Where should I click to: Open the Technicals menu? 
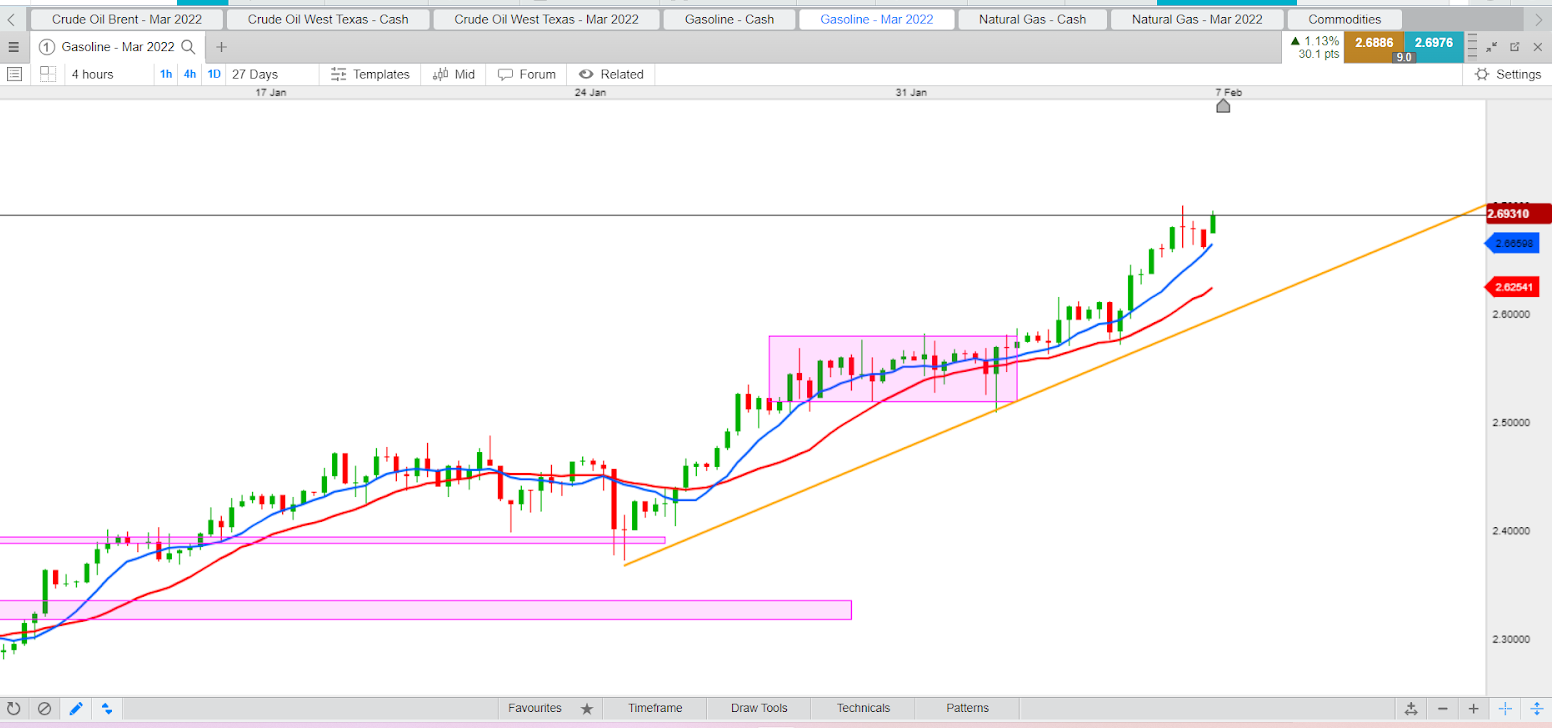(863, 708)
